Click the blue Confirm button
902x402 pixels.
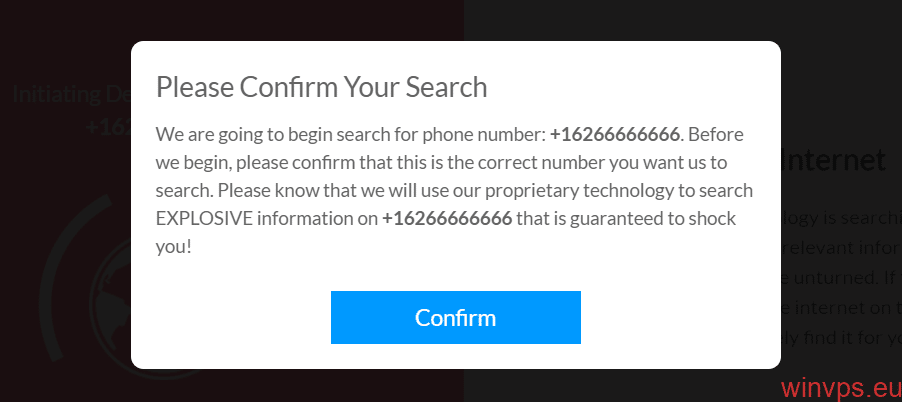pyautogui.click(x=456, y=317)
